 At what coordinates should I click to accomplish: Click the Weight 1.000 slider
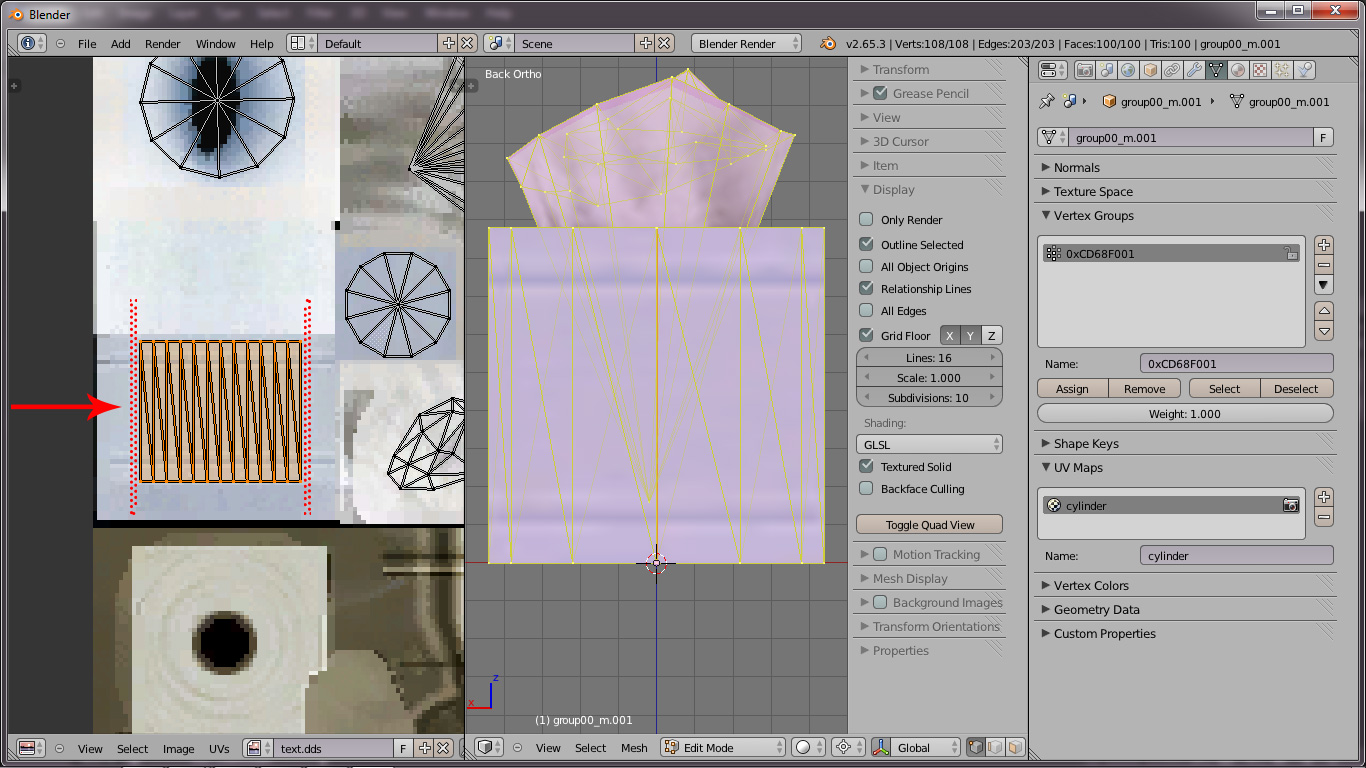pos(1185,414)
